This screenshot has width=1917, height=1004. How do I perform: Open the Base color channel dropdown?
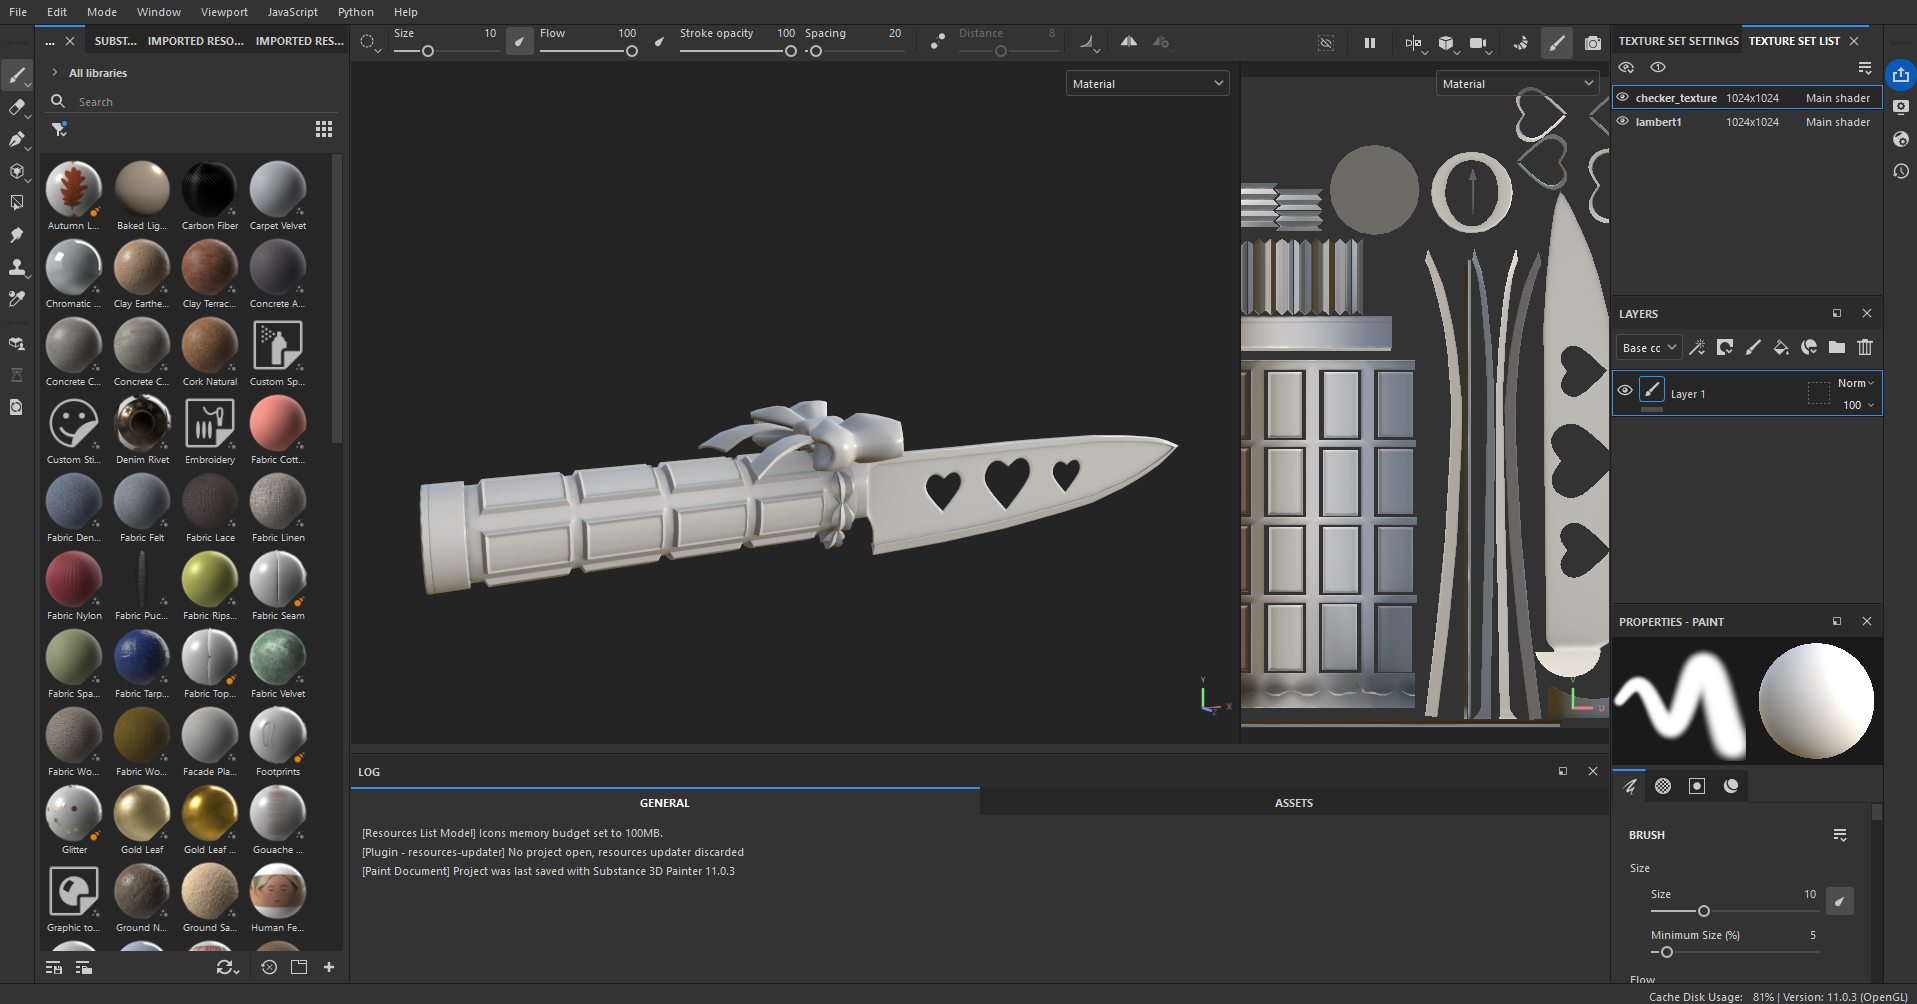pyautogui.click(x=1648, y=348)
